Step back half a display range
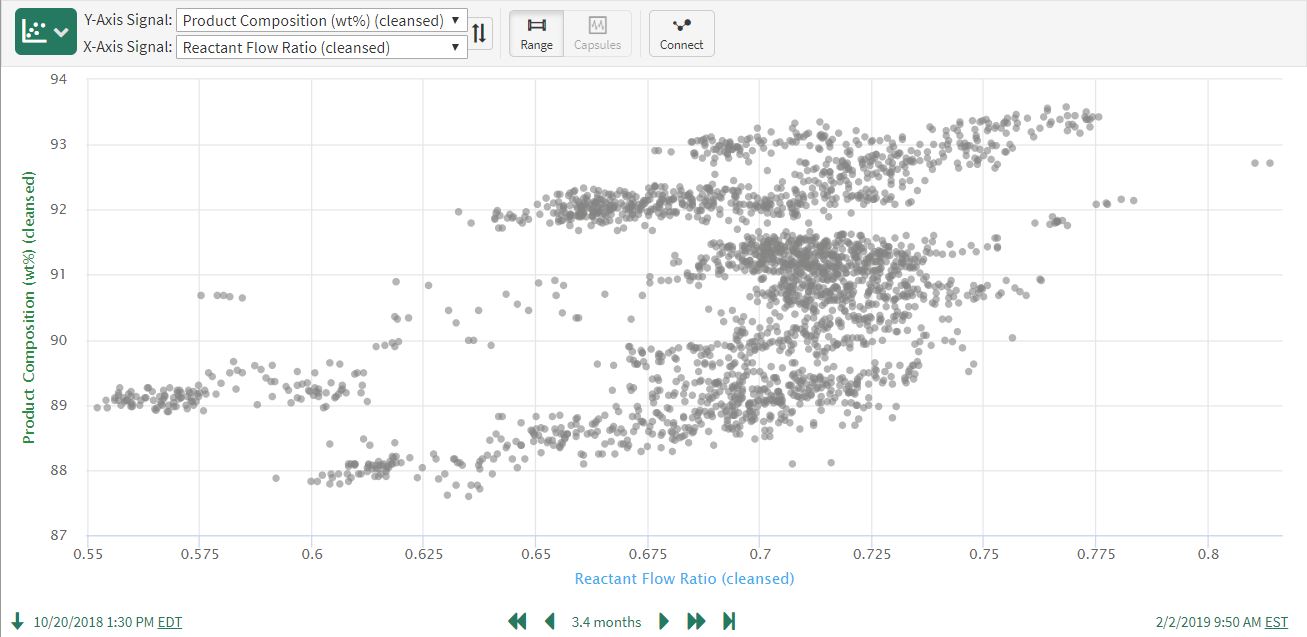 pos(549,622)
